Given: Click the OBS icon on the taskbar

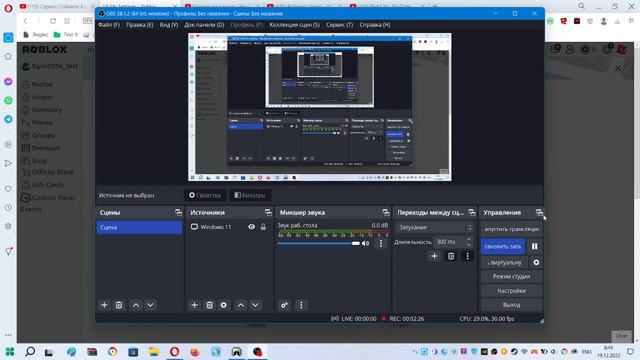Looking at the screenshot, I should tap(257, 351).
